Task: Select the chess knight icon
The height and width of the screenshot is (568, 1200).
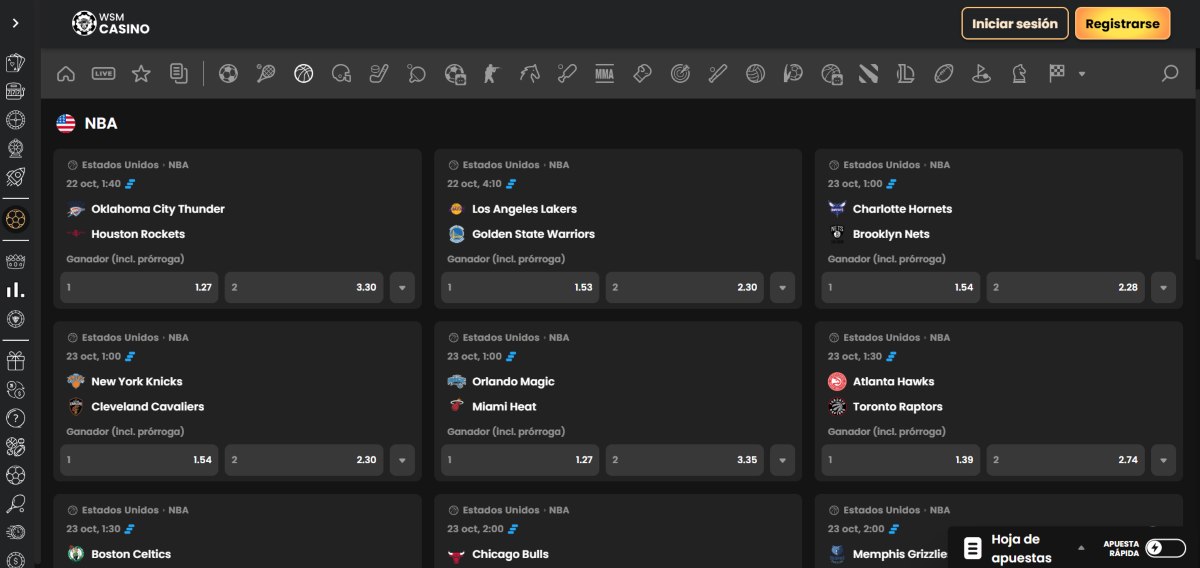Action: tap(1019, 73)
